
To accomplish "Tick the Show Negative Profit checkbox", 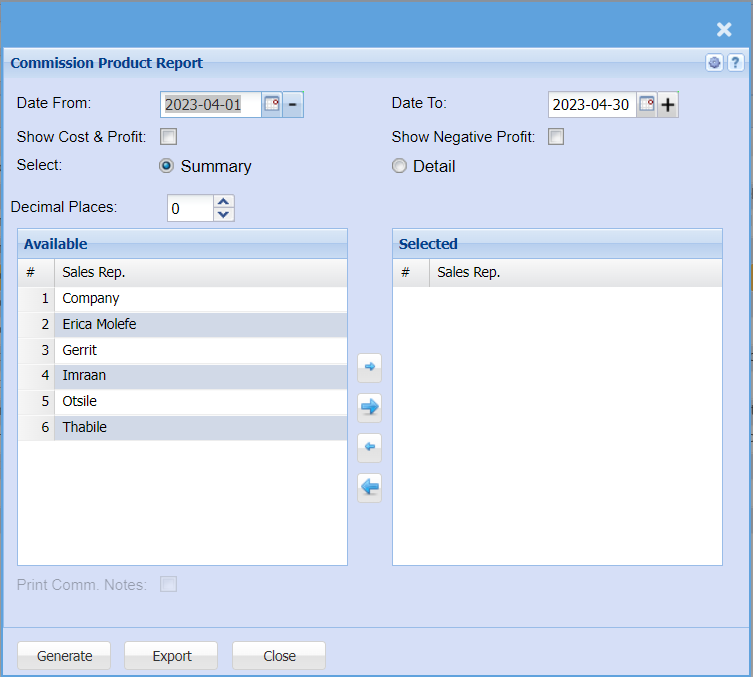I will pos(556,137).
